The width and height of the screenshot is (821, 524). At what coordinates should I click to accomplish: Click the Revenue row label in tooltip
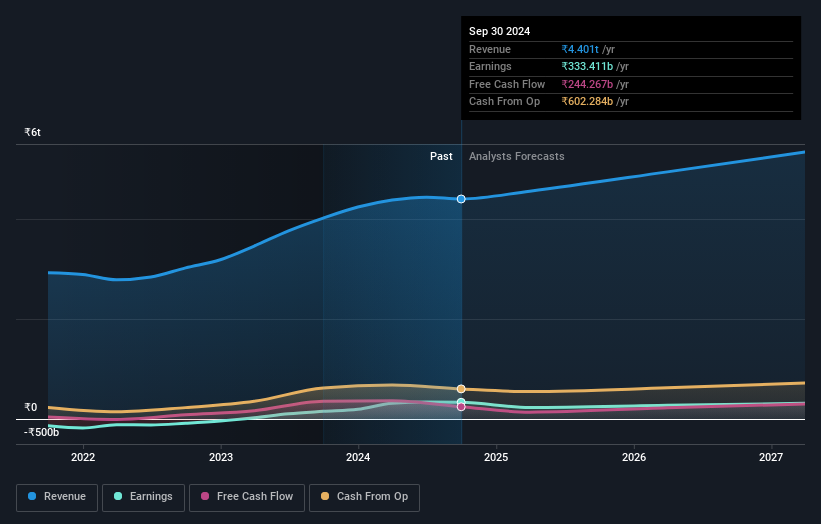[x=490, y=49]
